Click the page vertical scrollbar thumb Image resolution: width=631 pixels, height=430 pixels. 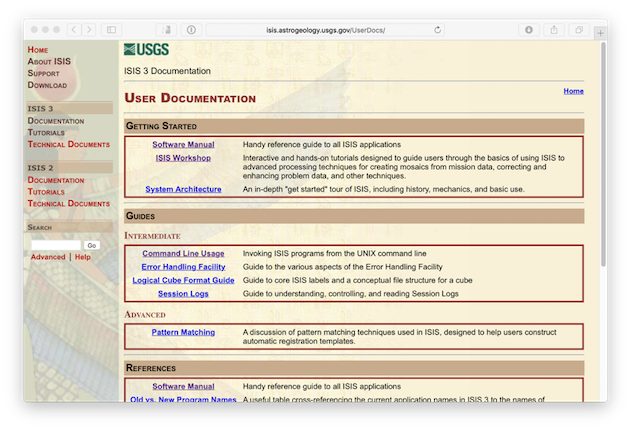click(603, 154)
